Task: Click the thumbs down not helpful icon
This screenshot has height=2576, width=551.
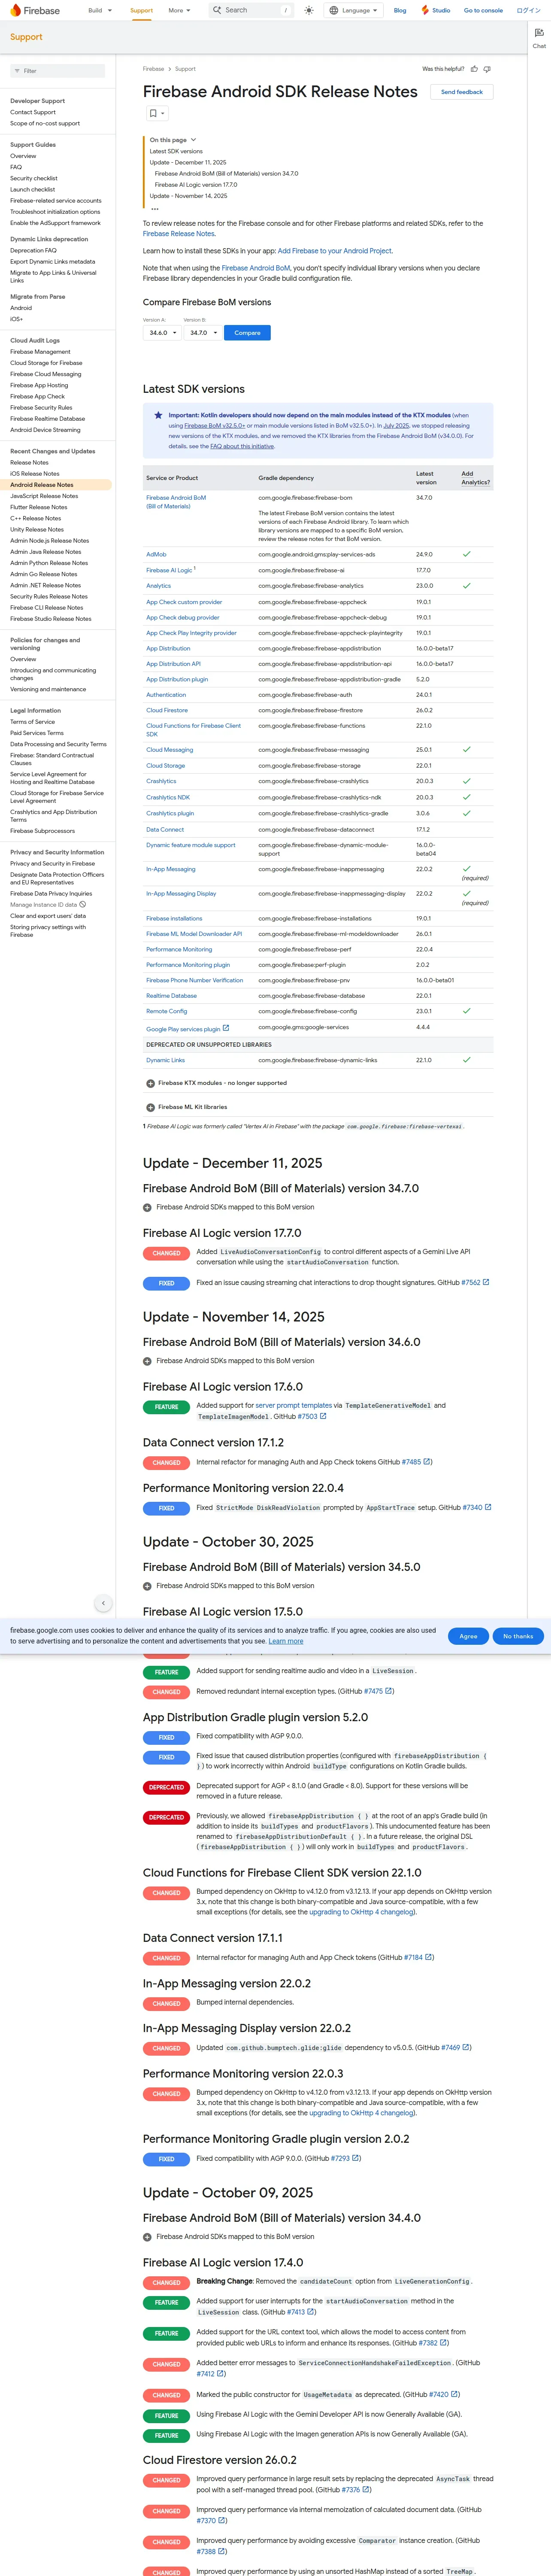Action: click(487, 69)
